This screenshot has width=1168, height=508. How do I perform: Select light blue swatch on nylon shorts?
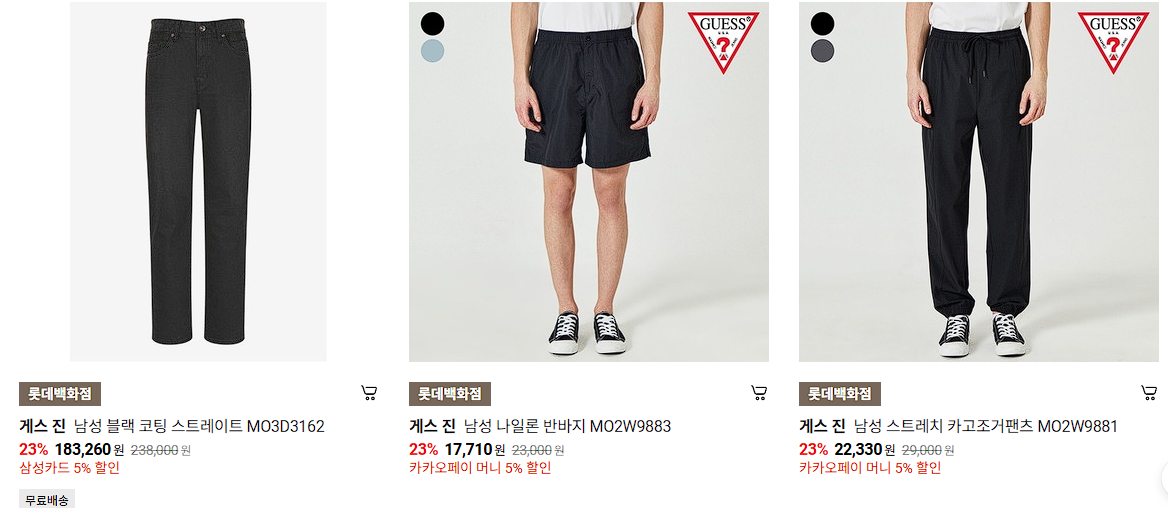[x=432, y=51]
